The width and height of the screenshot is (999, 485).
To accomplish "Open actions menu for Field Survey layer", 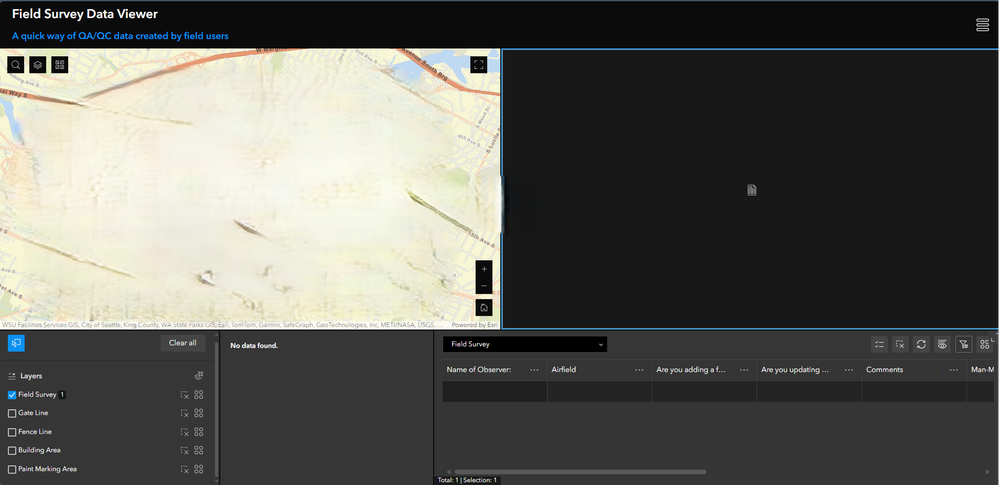I will tap(199, 395).
